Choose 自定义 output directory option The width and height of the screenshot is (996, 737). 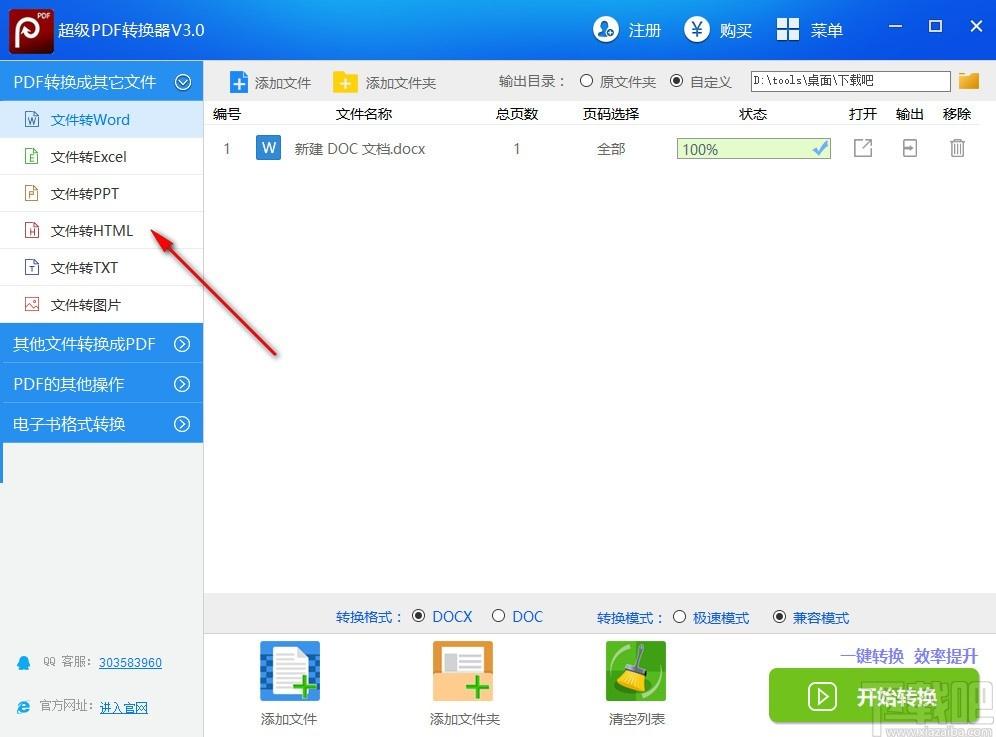676,81
